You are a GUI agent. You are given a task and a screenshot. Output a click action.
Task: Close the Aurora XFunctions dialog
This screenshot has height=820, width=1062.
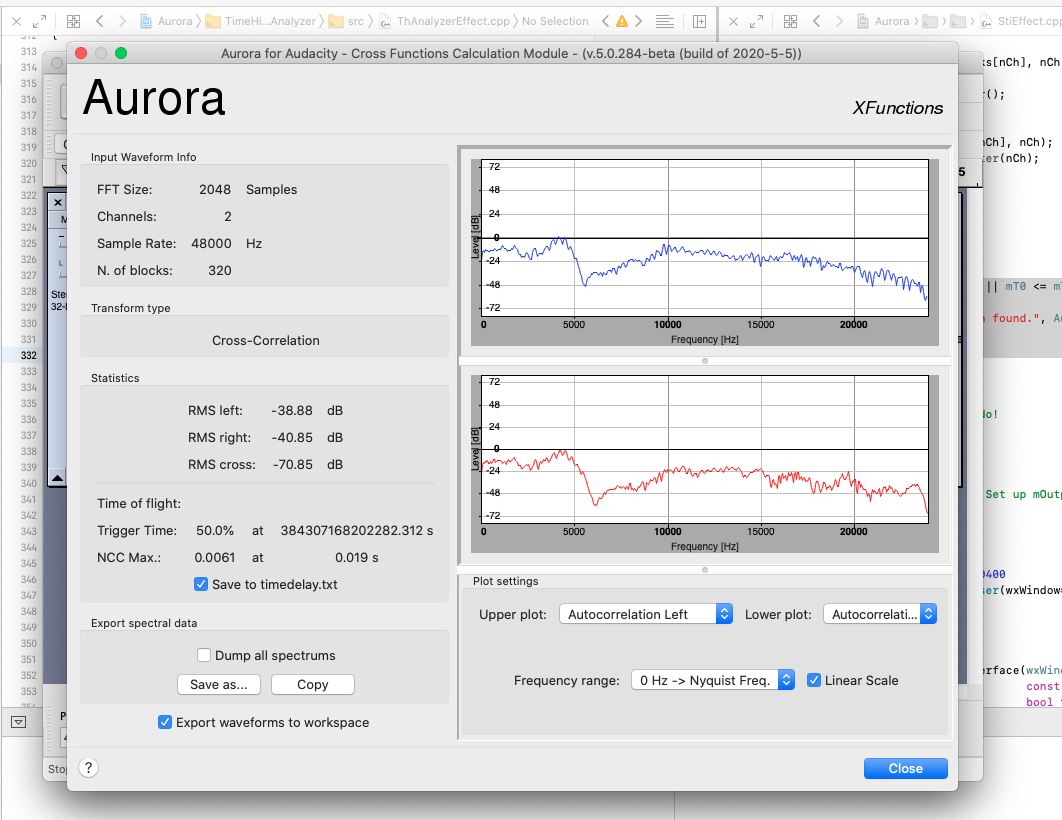tap(906, 769)
